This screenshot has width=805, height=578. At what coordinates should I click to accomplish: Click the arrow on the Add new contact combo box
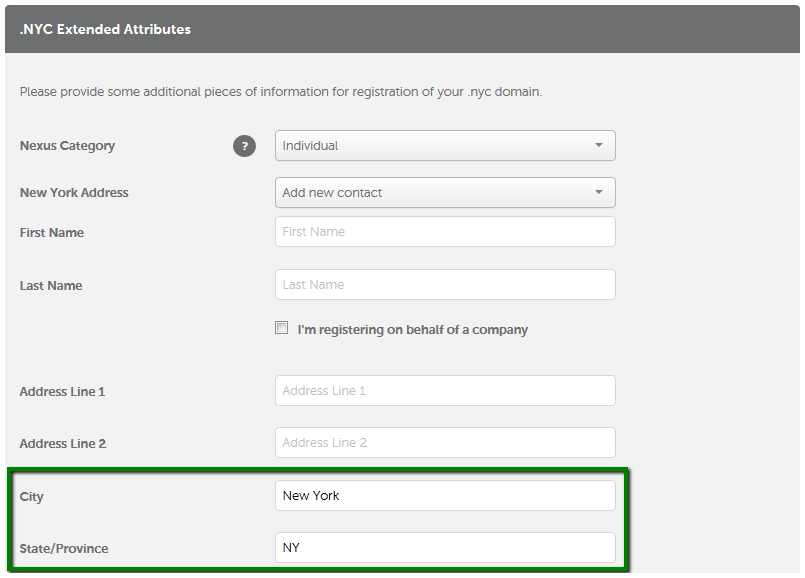pos(599,192)
